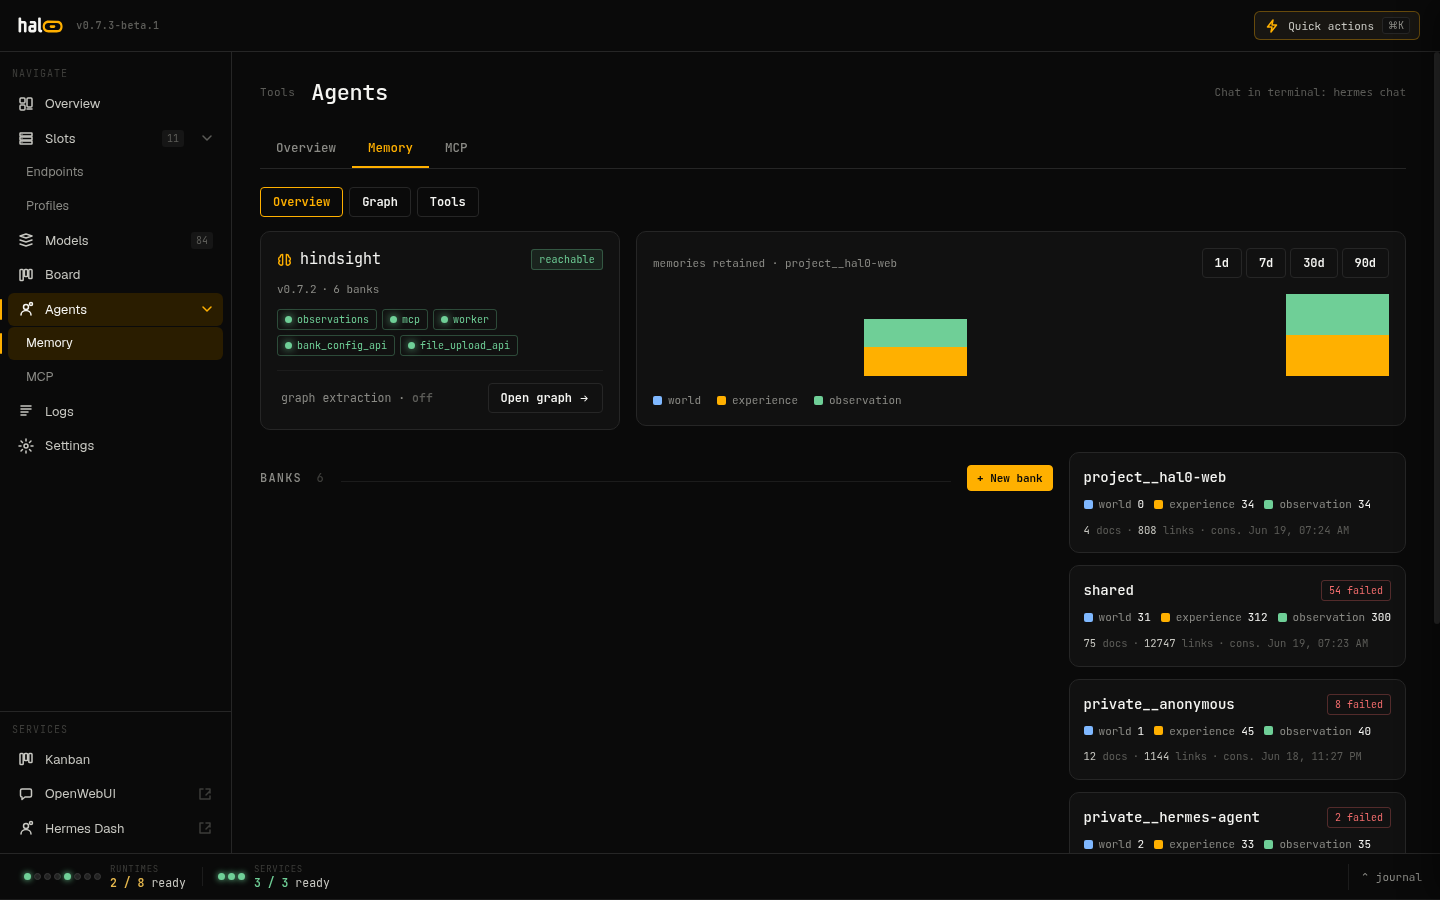Click the hindsight brain icon
The height and width of the screenshot is (900, 1440).
point(284,259)
